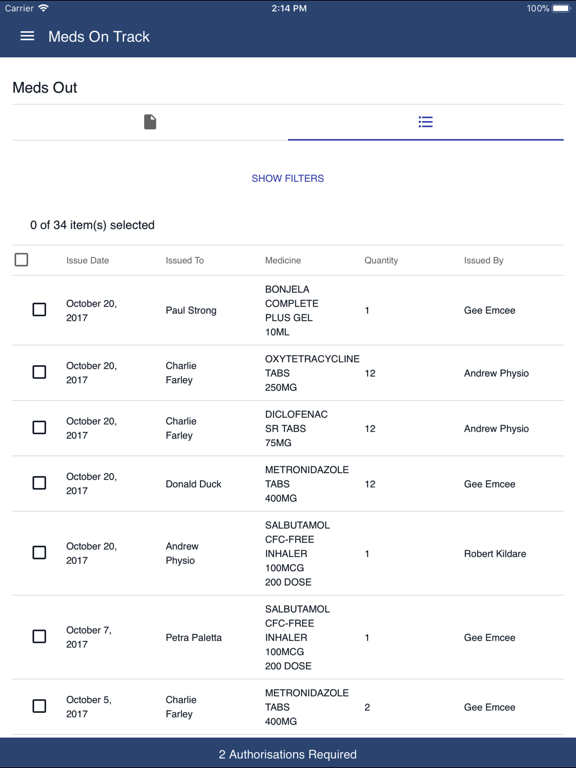
Task: Sort by the Medicine column header
Action: click(x=283, y=261)
